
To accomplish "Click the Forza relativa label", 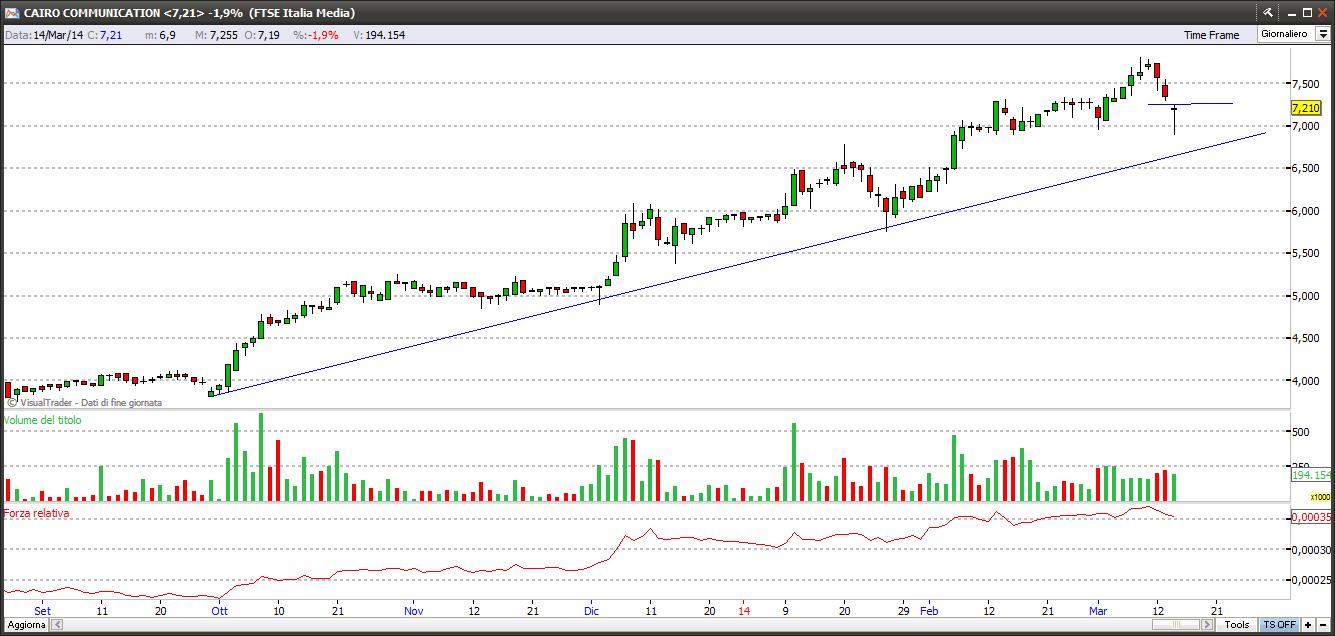I will pos(37,513).
